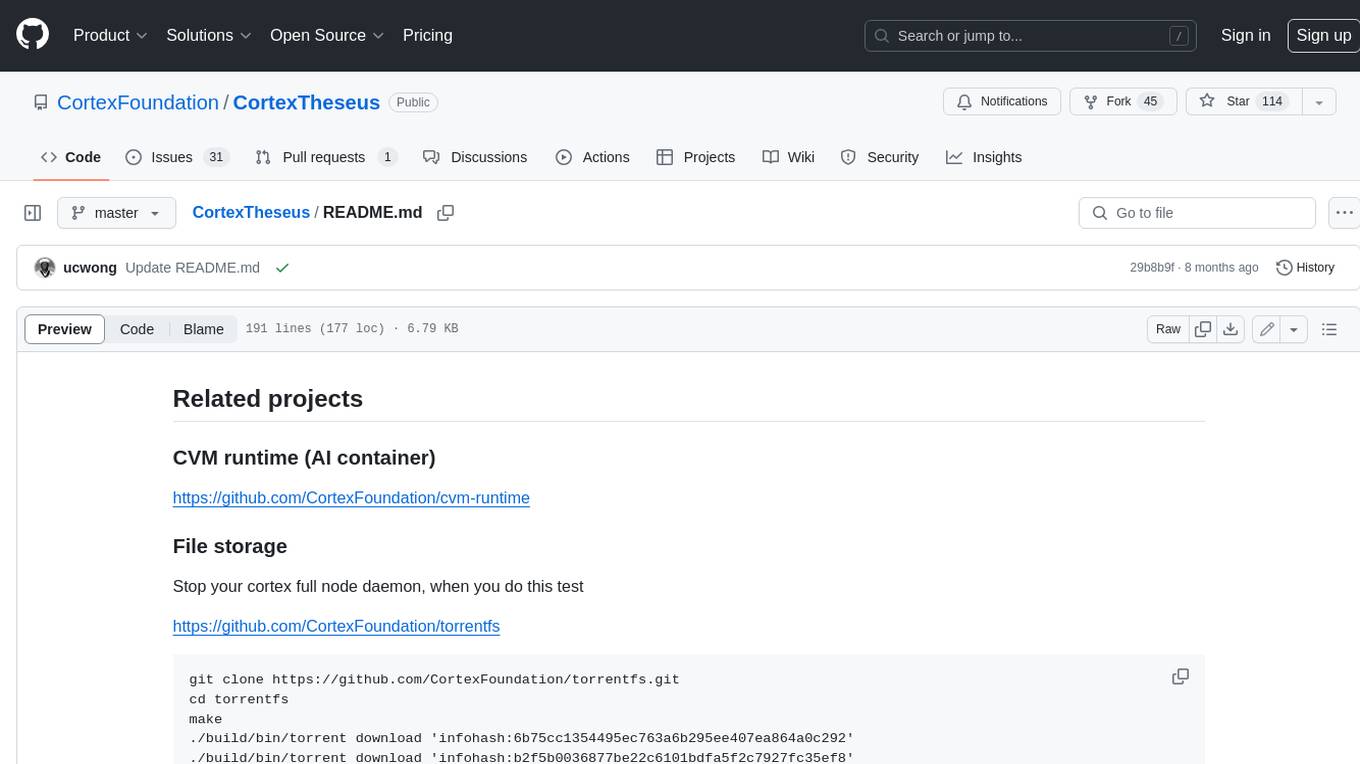Viewport: 1360px width, 764px height.
Task: Expand more edit options dropdown
Action: pyautogui.click(x=1294, y=329)
